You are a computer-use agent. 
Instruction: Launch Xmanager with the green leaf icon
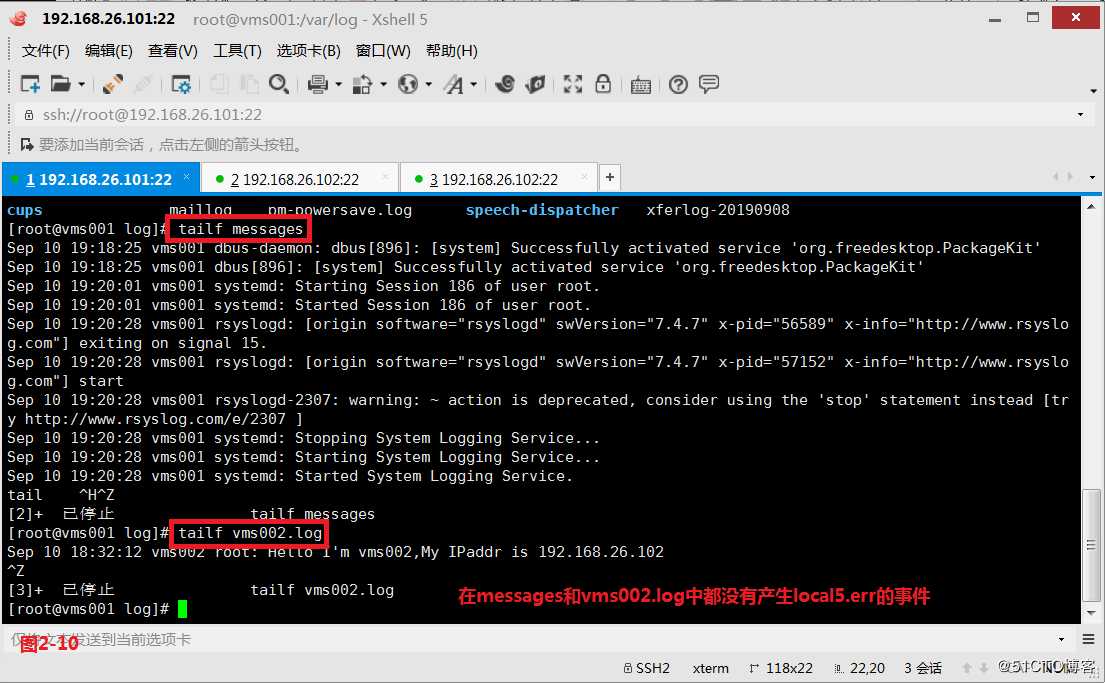[x=536, y=85]
